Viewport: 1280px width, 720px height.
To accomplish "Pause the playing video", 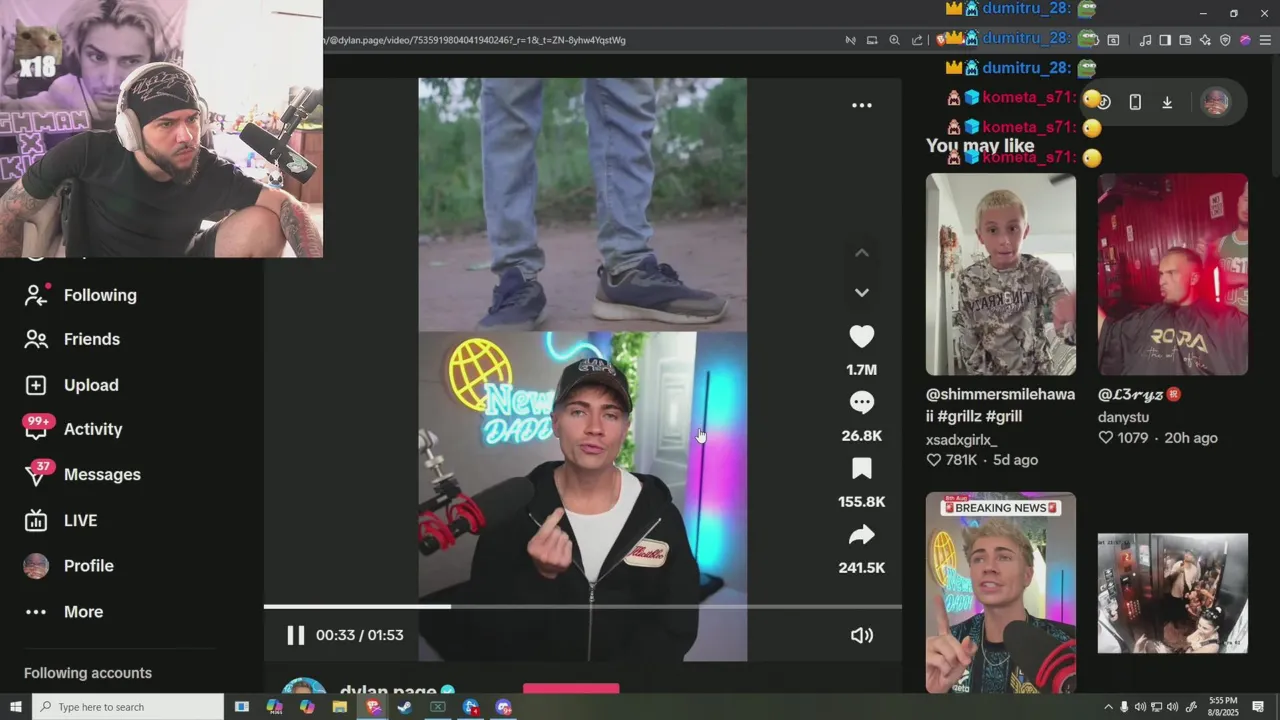I will (x=295, y=635).
